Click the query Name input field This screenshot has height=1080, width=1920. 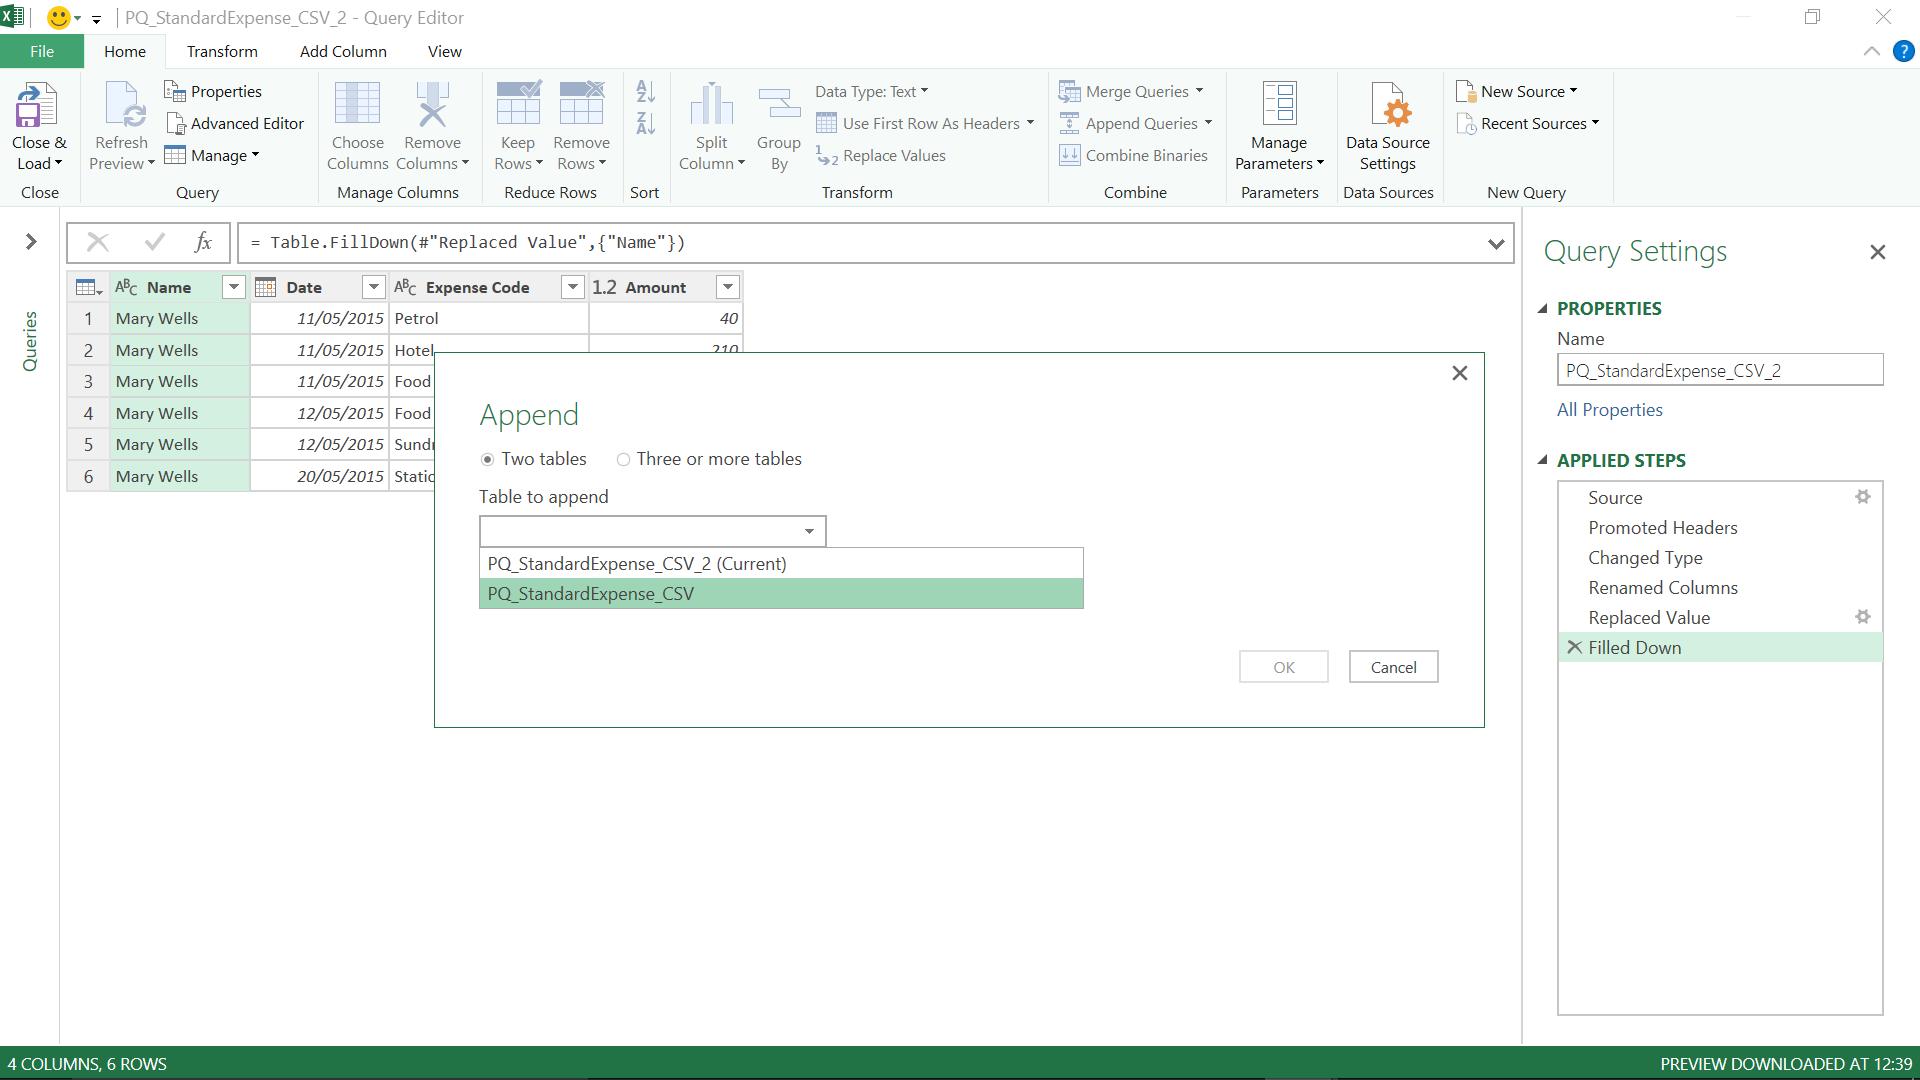coord(1720,371)
